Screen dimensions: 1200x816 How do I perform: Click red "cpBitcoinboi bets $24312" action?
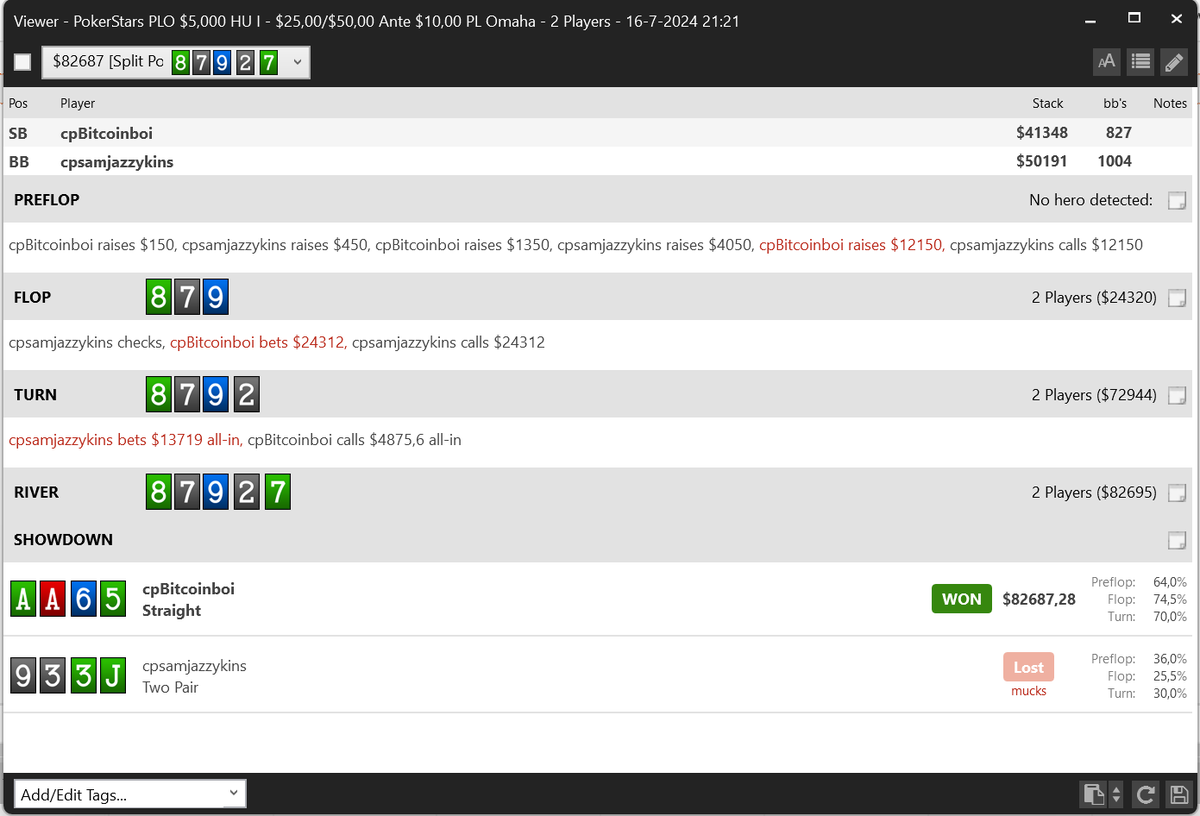click(x=259, y=342)
